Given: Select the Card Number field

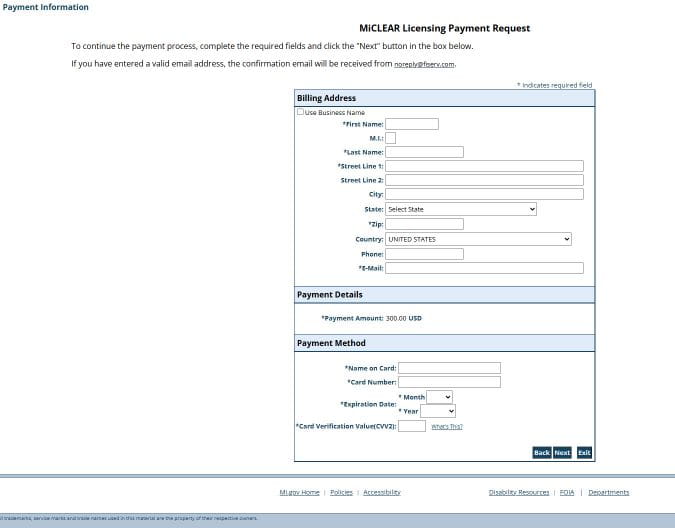Looking at the screenshot, I should 449,382.
